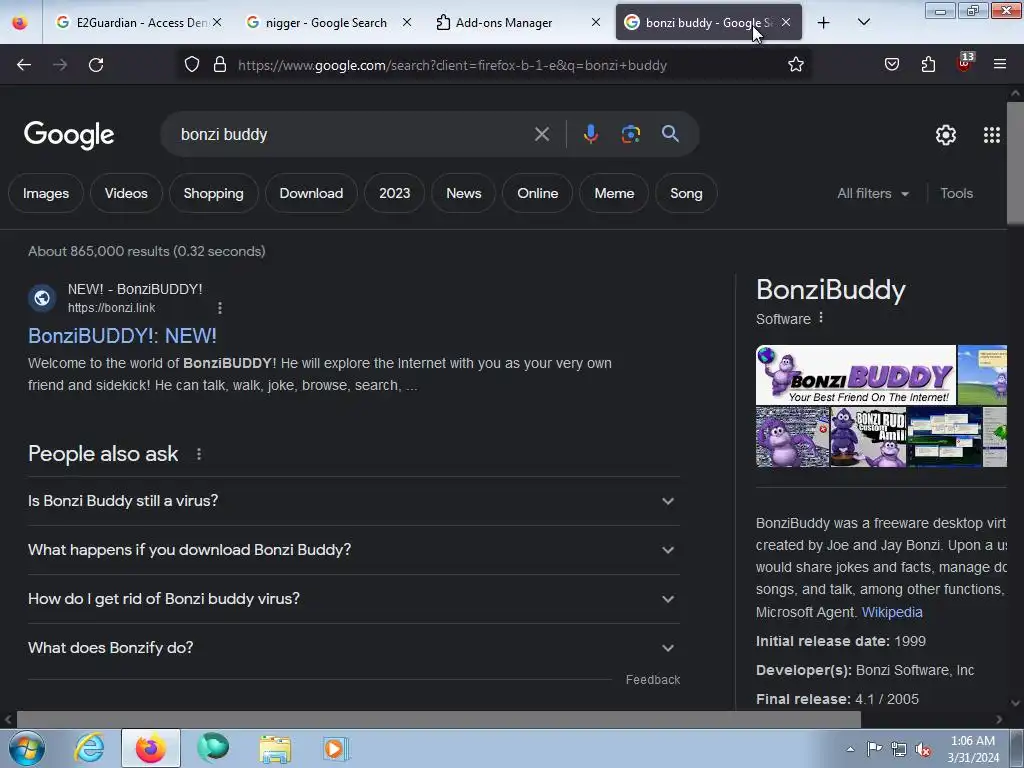Image resolution: width=1024 pixels, height=768 pixels.
Task: Open BonziBuddy Software panel options
Action: [821, 318]
